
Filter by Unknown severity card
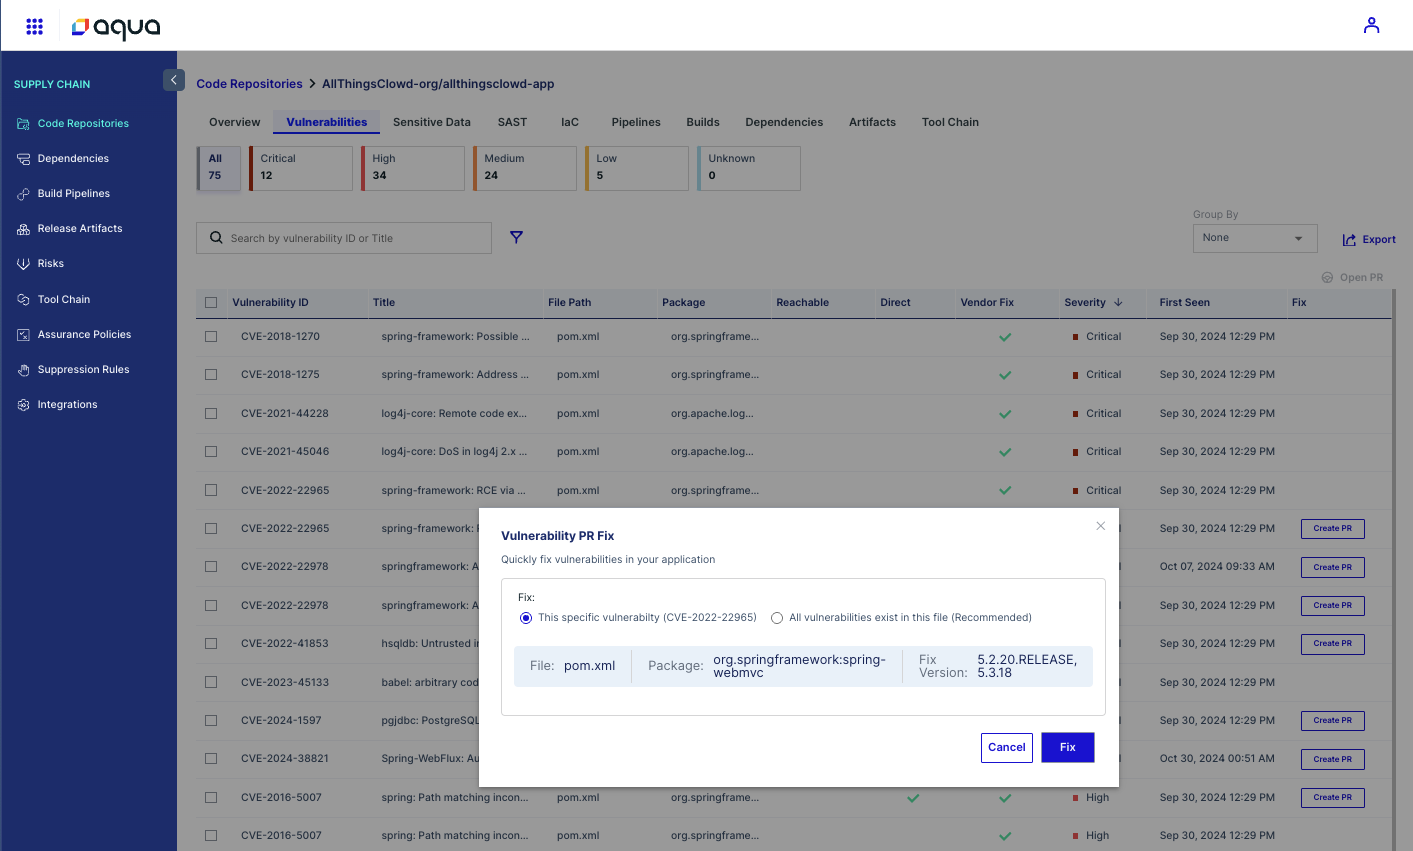tap(749, 168)
